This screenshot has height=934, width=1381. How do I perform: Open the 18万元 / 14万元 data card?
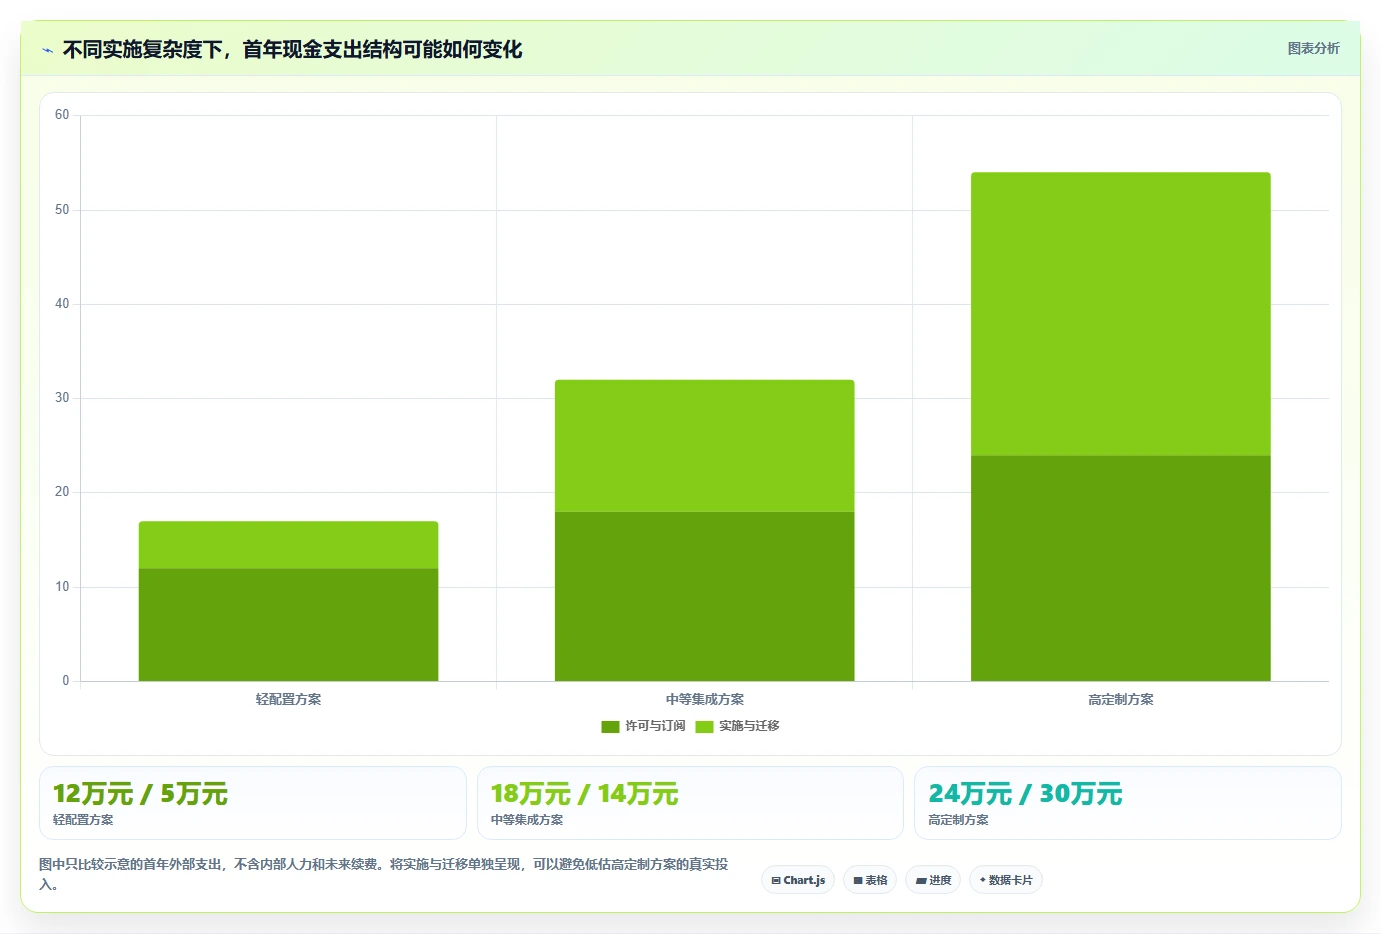[690, 803]
